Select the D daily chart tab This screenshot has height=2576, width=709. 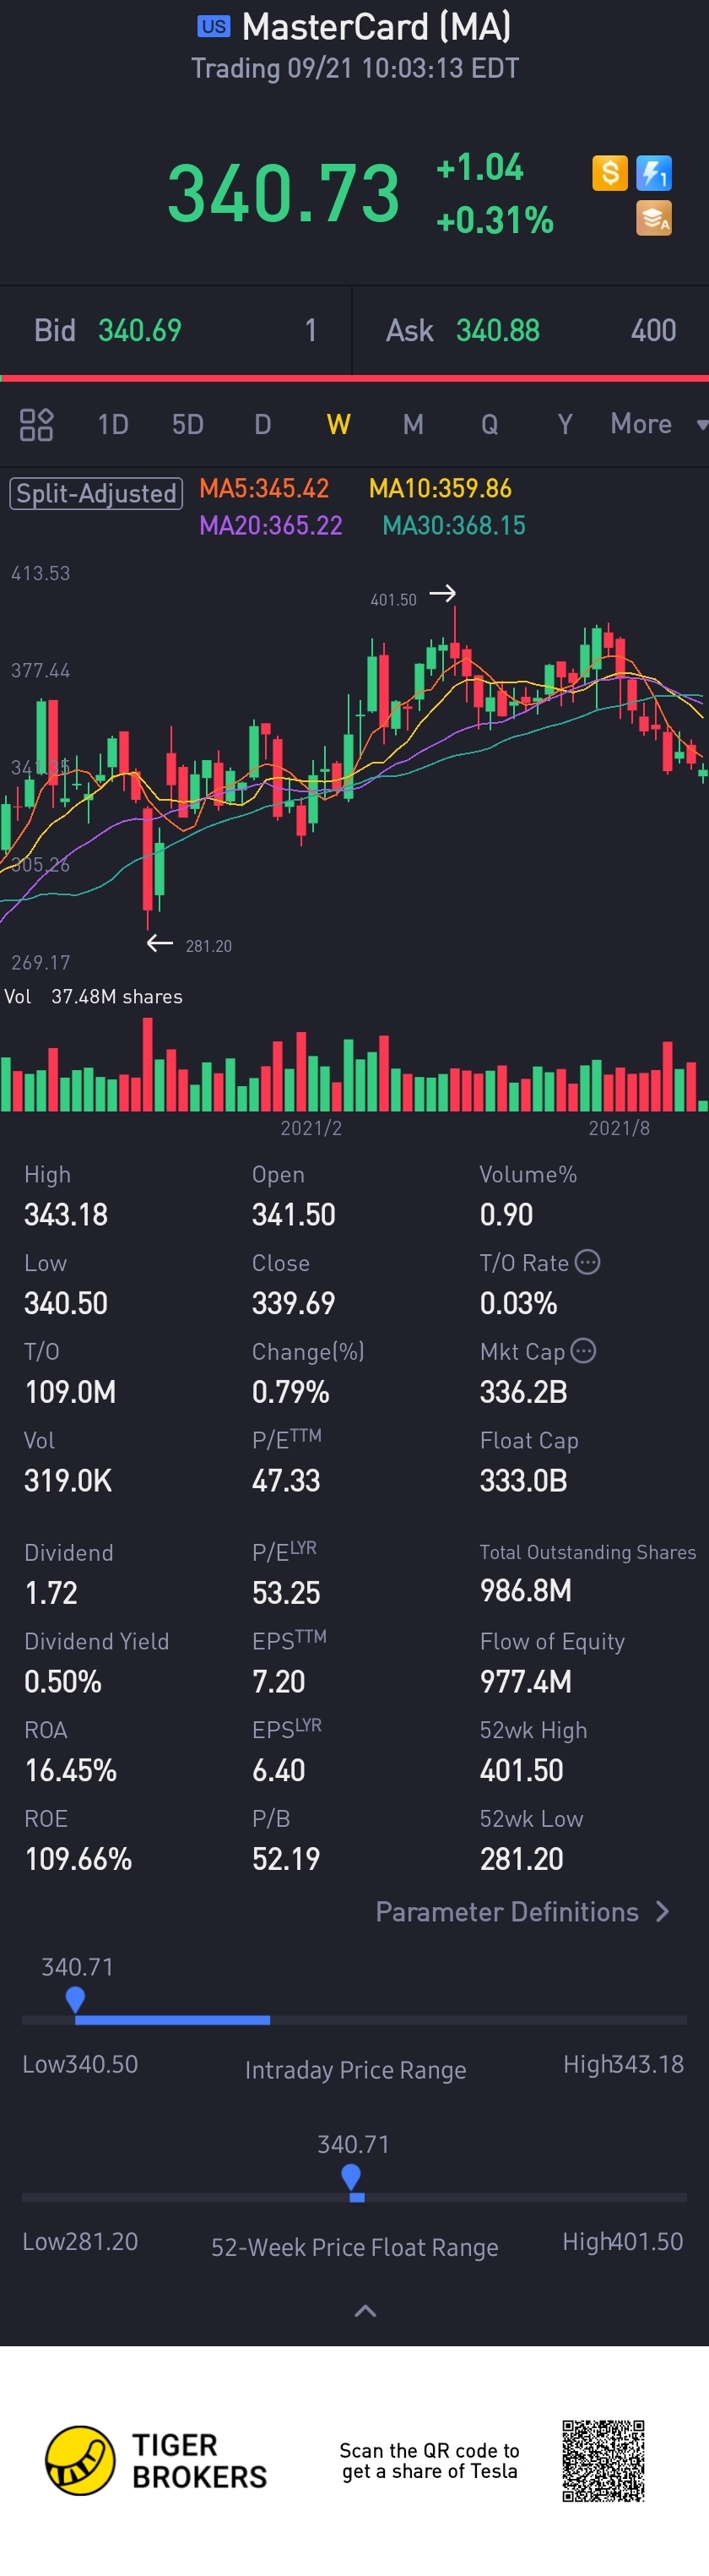(263, 424)
